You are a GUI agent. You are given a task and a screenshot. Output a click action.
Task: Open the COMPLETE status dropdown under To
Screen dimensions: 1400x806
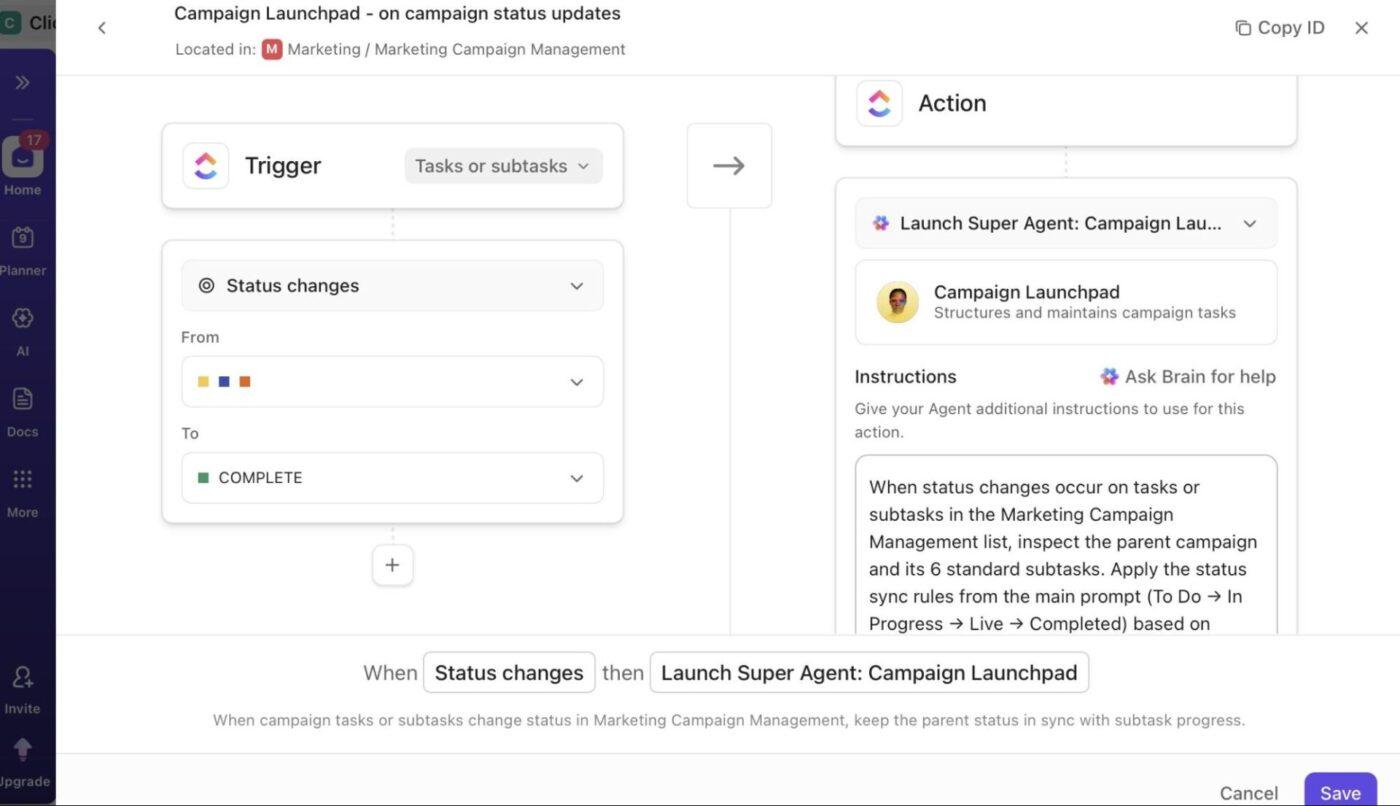pyautogui.click(x=392, y=475)
